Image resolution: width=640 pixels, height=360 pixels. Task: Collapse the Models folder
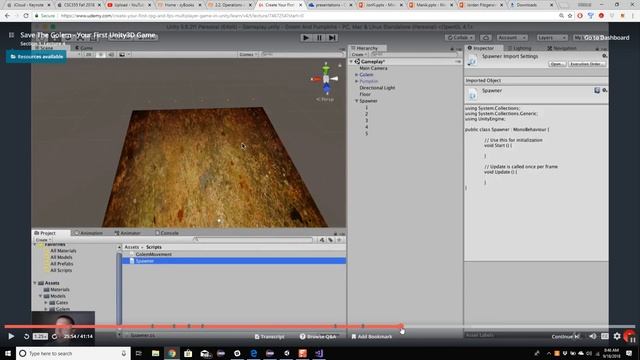(40, 296)
